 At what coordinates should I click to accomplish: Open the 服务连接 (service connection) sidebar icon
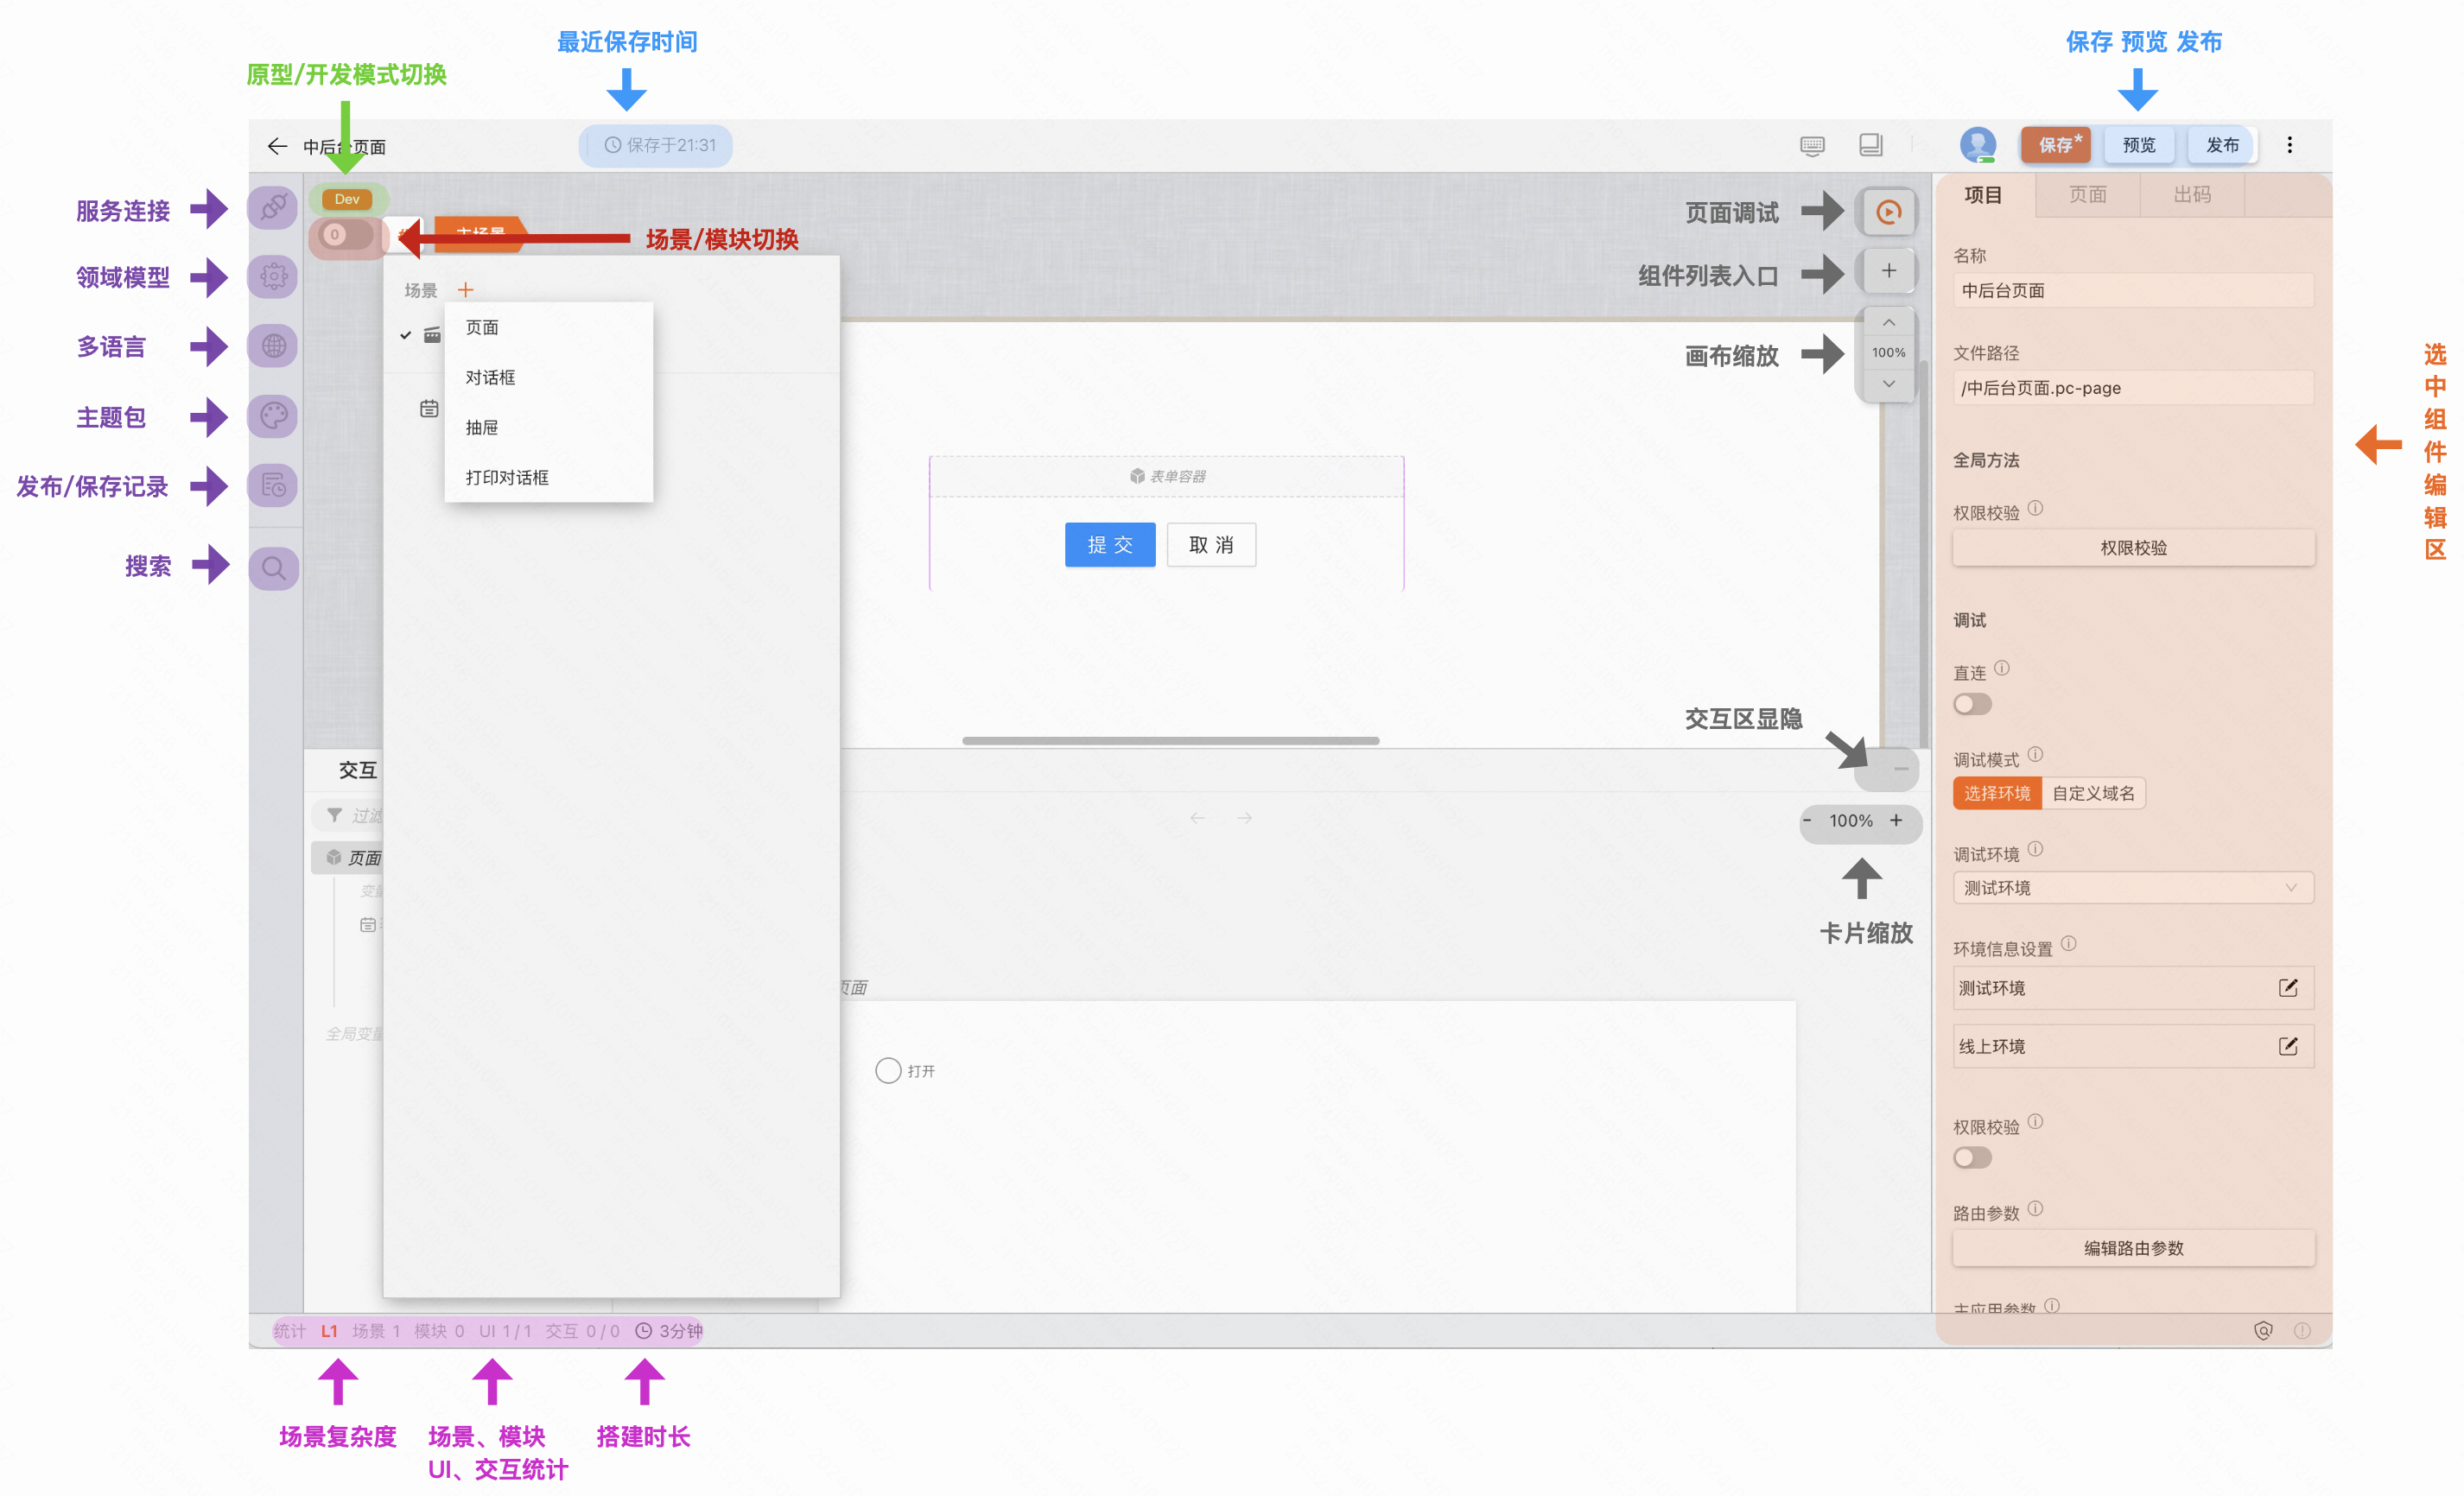pyautogui.click(x=272, y=208)
